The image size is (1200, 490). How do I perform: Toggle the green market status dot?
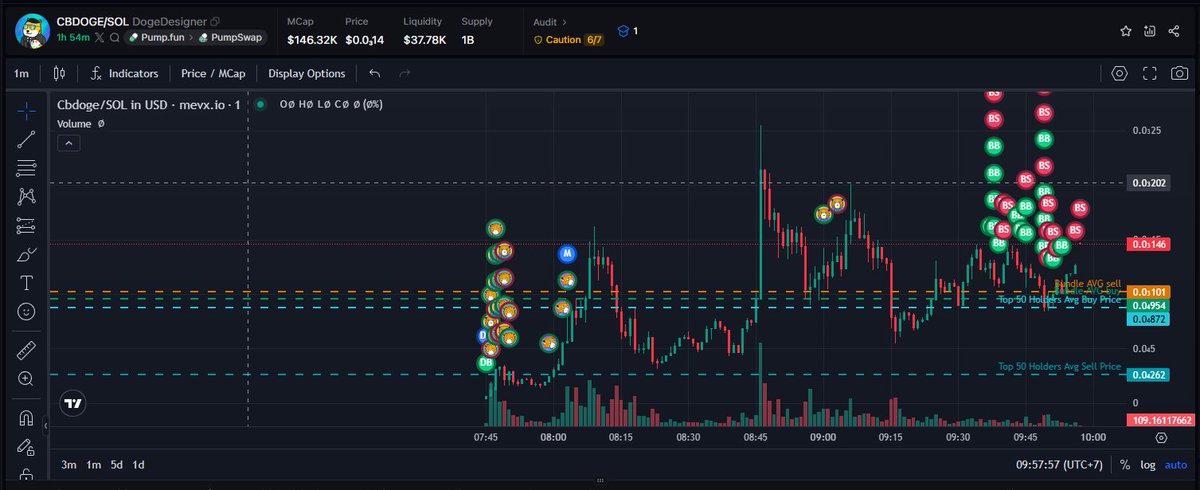coord(260,104)
